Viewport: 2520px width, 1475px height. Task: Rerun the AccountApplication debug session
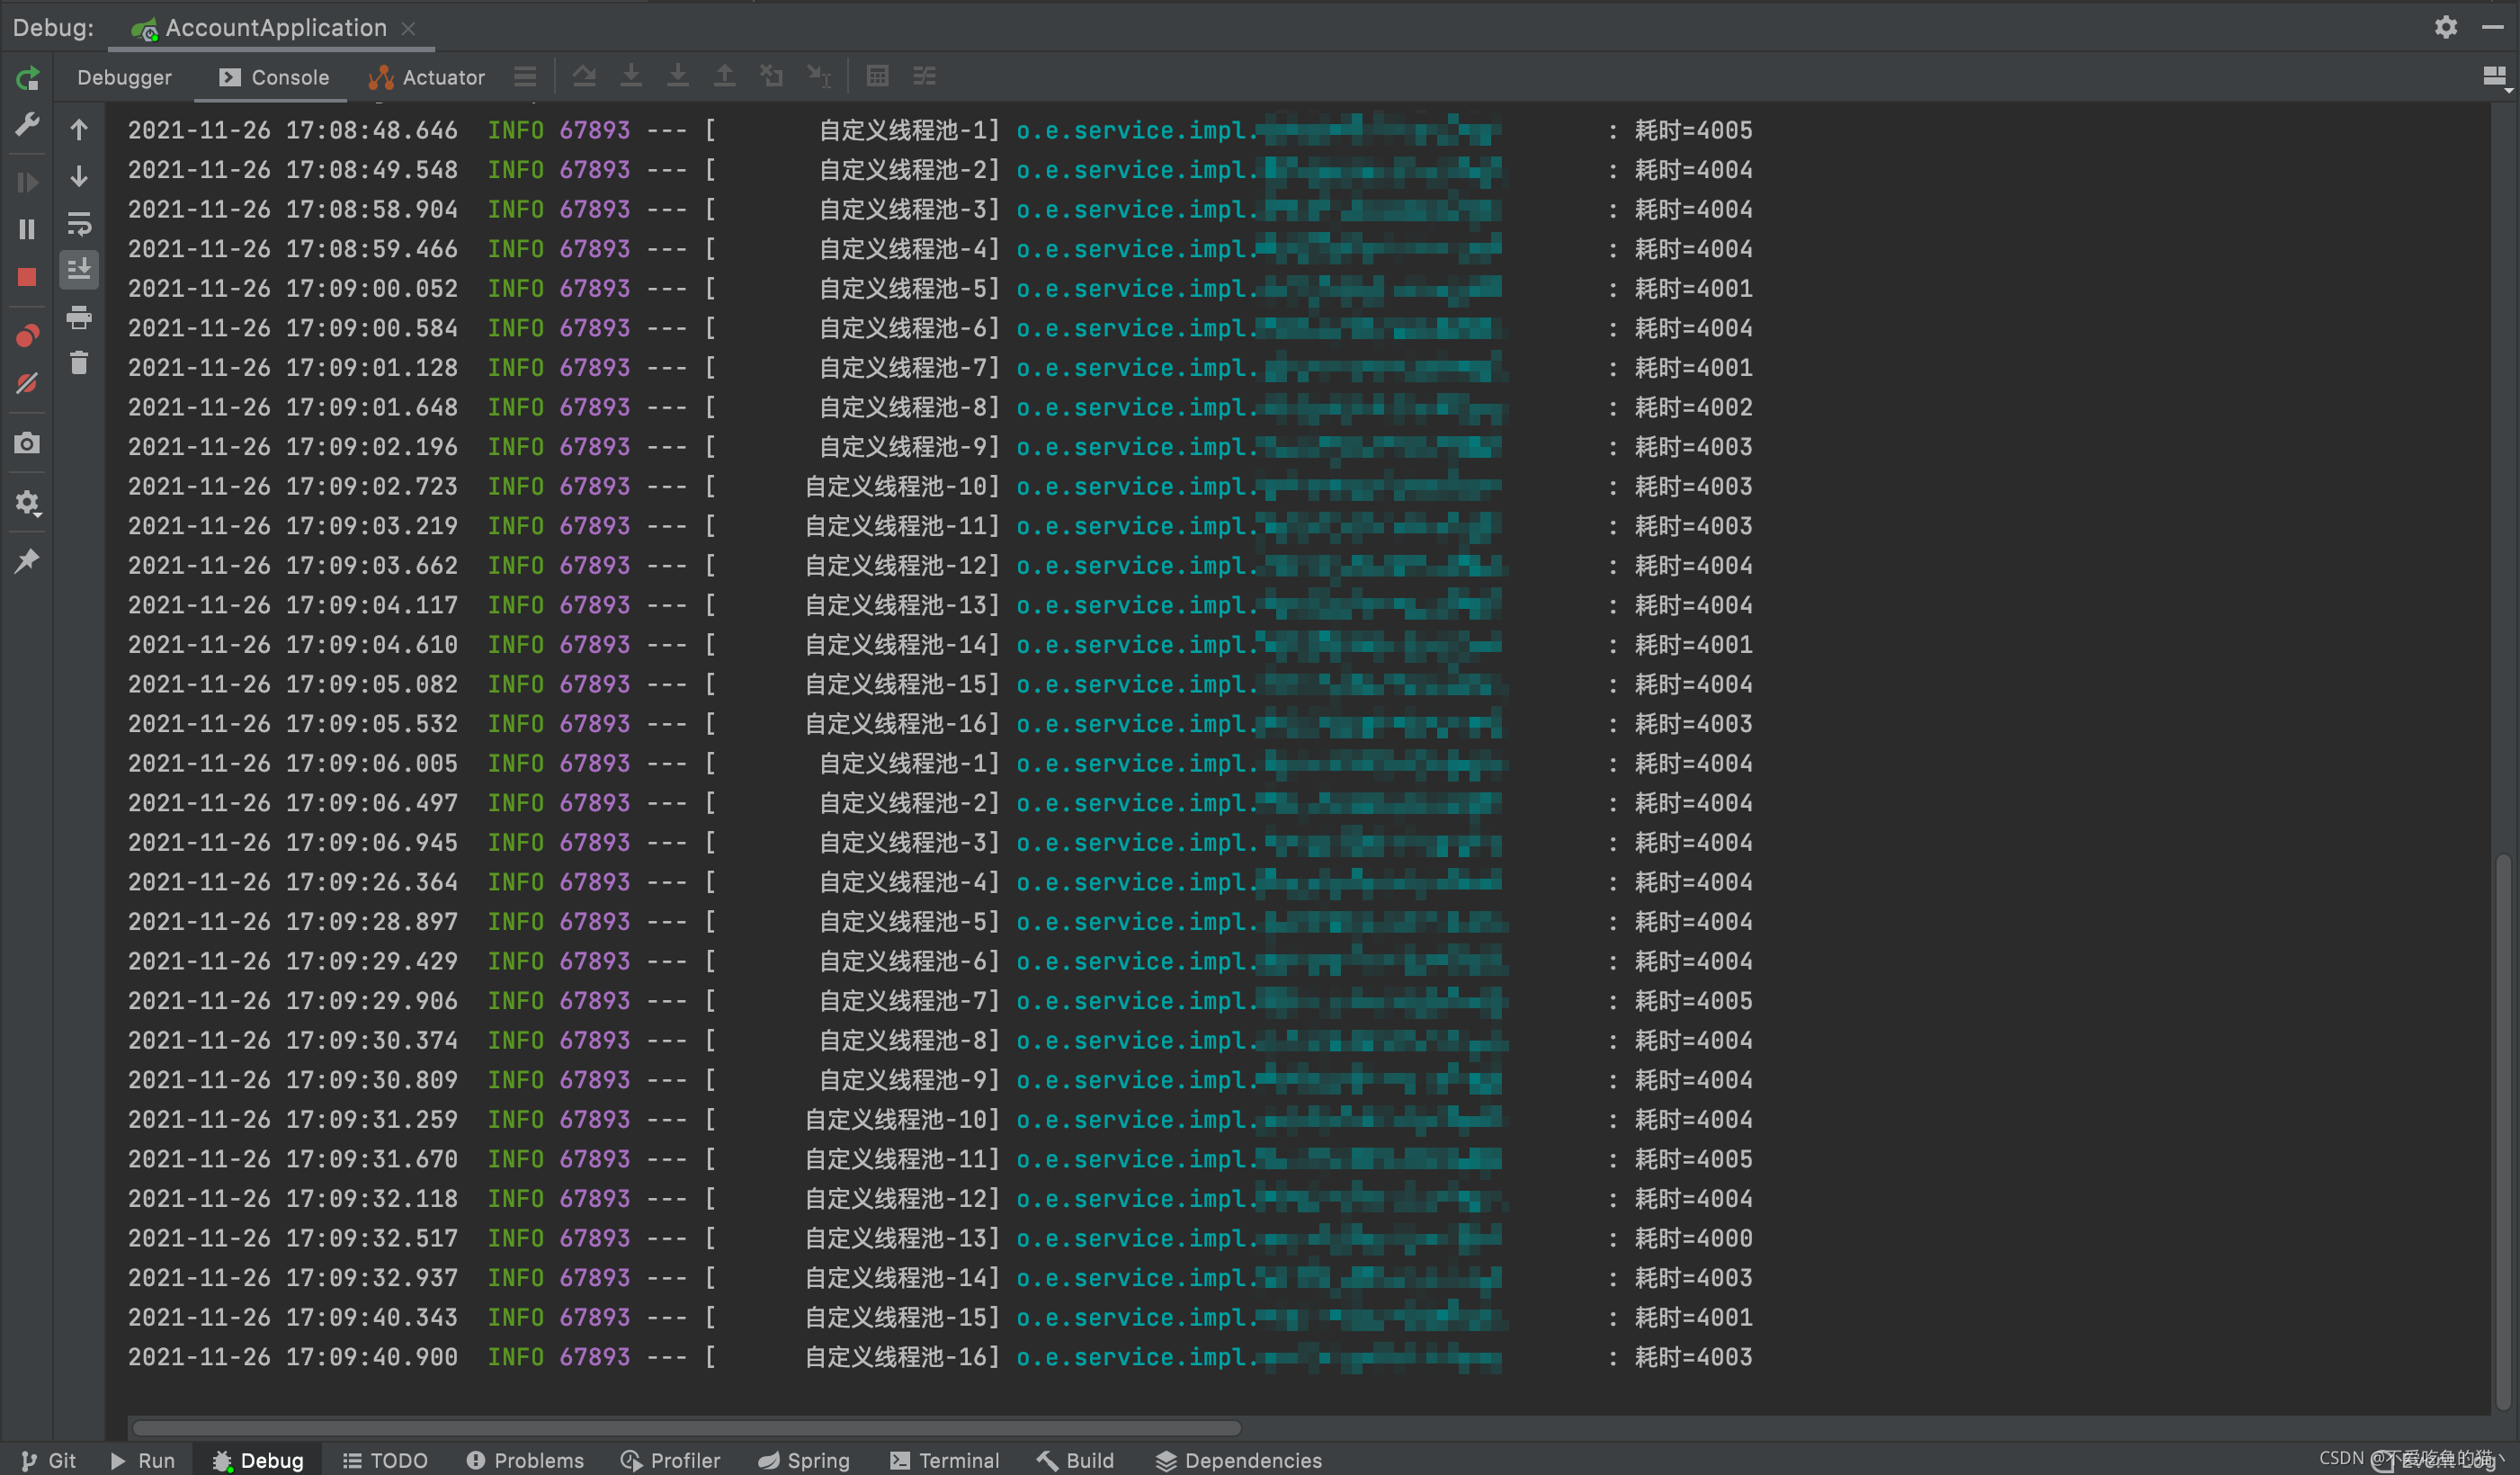[28, 78]
